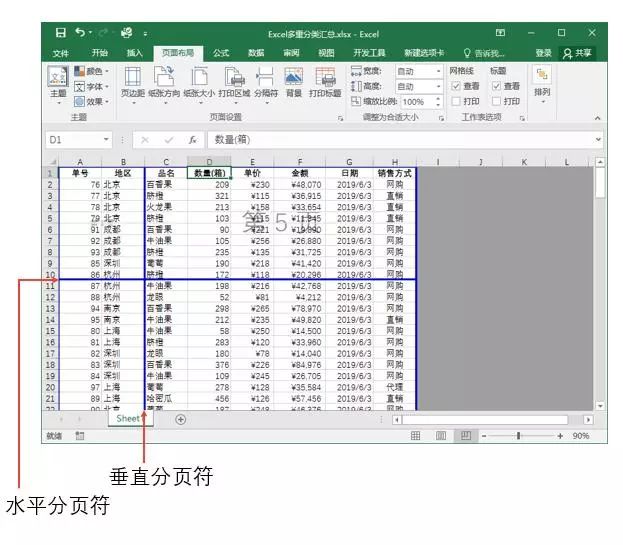Click horizontal scrollbar right arrow

(588, 419)
